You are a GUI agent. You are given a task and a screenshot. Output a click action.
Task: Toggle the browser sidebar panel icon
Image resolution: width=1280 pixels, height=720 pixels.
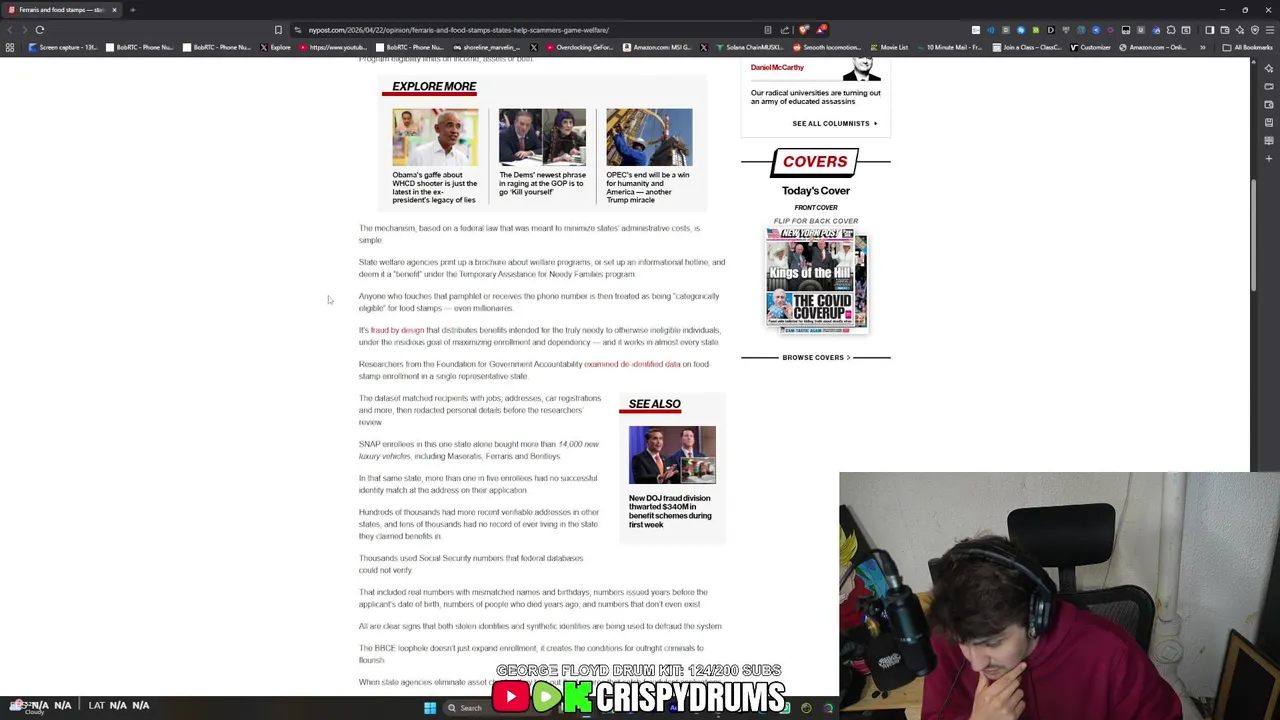[x=1209, y=30]
